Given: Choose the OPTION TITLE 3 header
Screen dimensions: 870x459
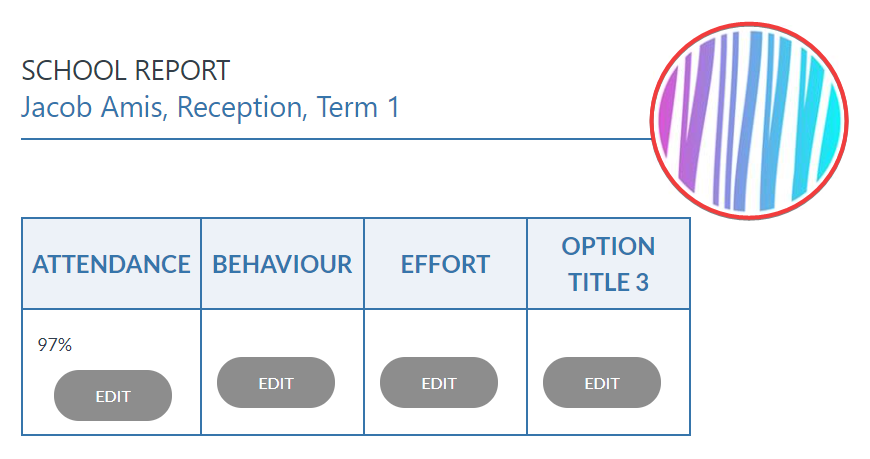Looking at the screenshot, I should (609, 264).
